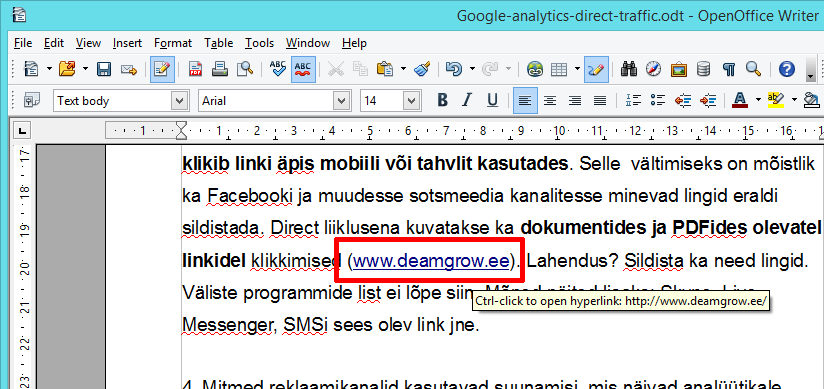Click Decrease Indent

point(683,100)
